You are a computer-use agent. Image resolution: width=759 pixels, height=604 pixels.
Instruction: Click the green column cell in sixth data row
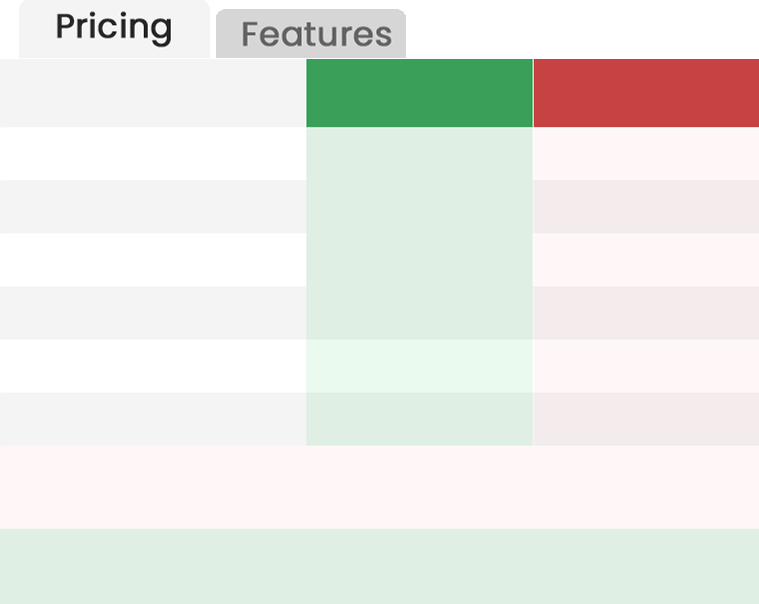[x=419, y=419]
